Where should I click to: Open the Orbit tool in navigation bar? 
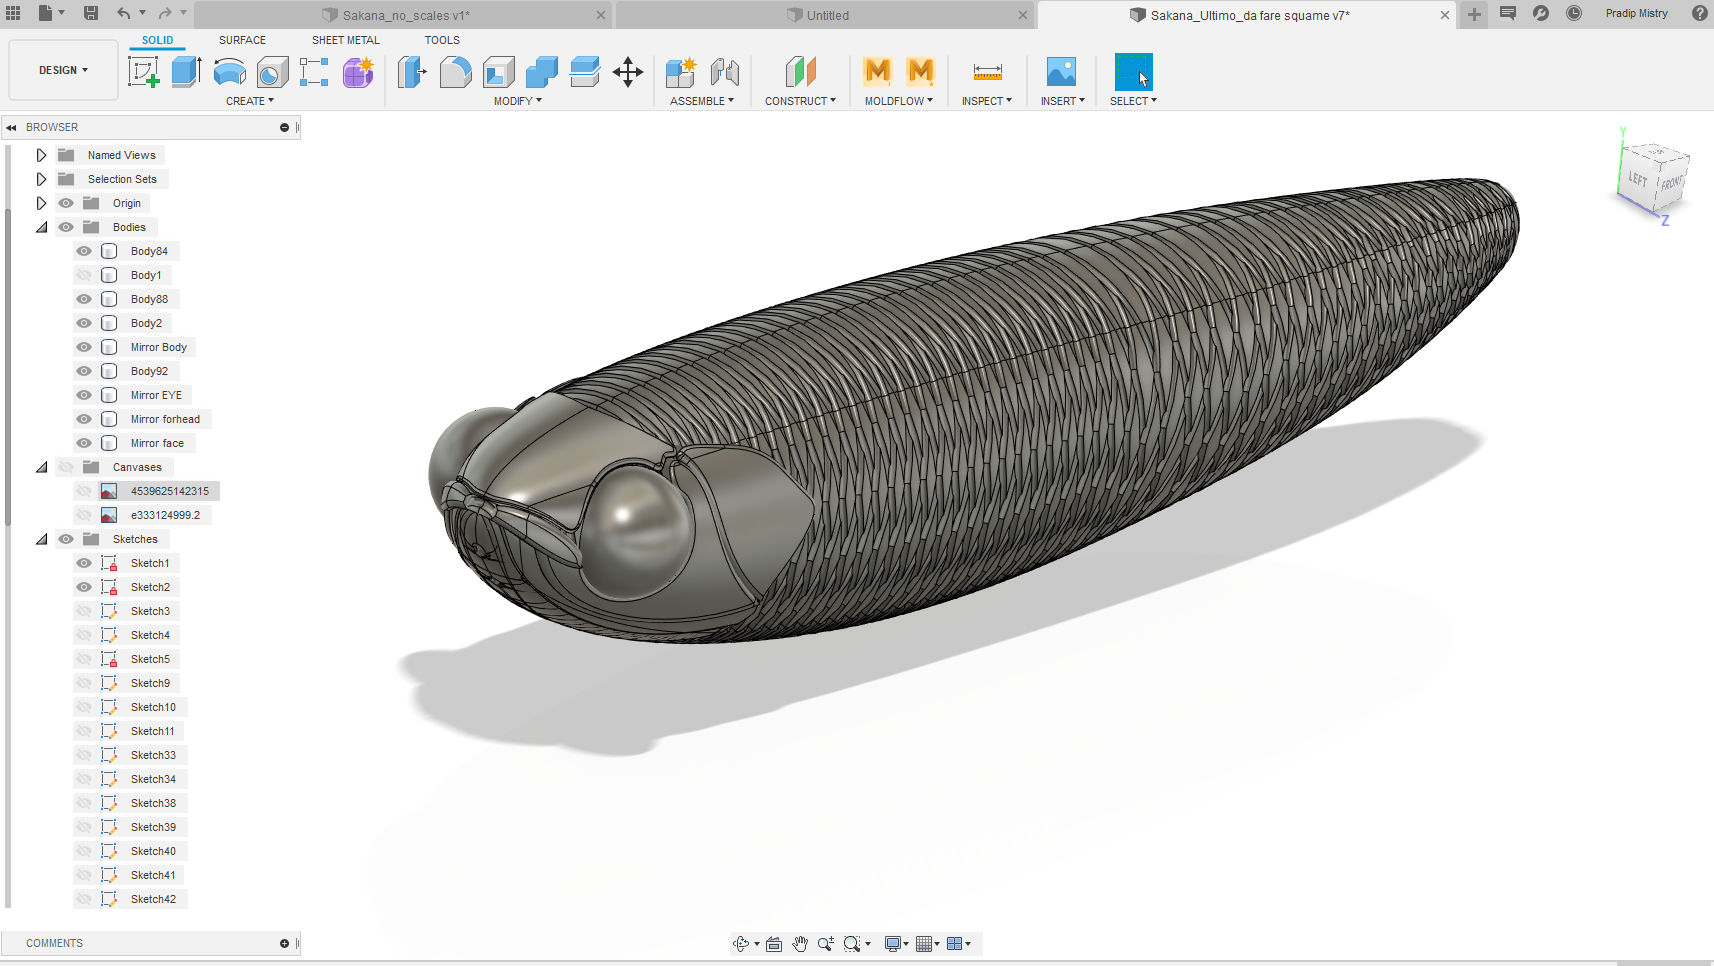pyautogui.click(x=741, y=944)
